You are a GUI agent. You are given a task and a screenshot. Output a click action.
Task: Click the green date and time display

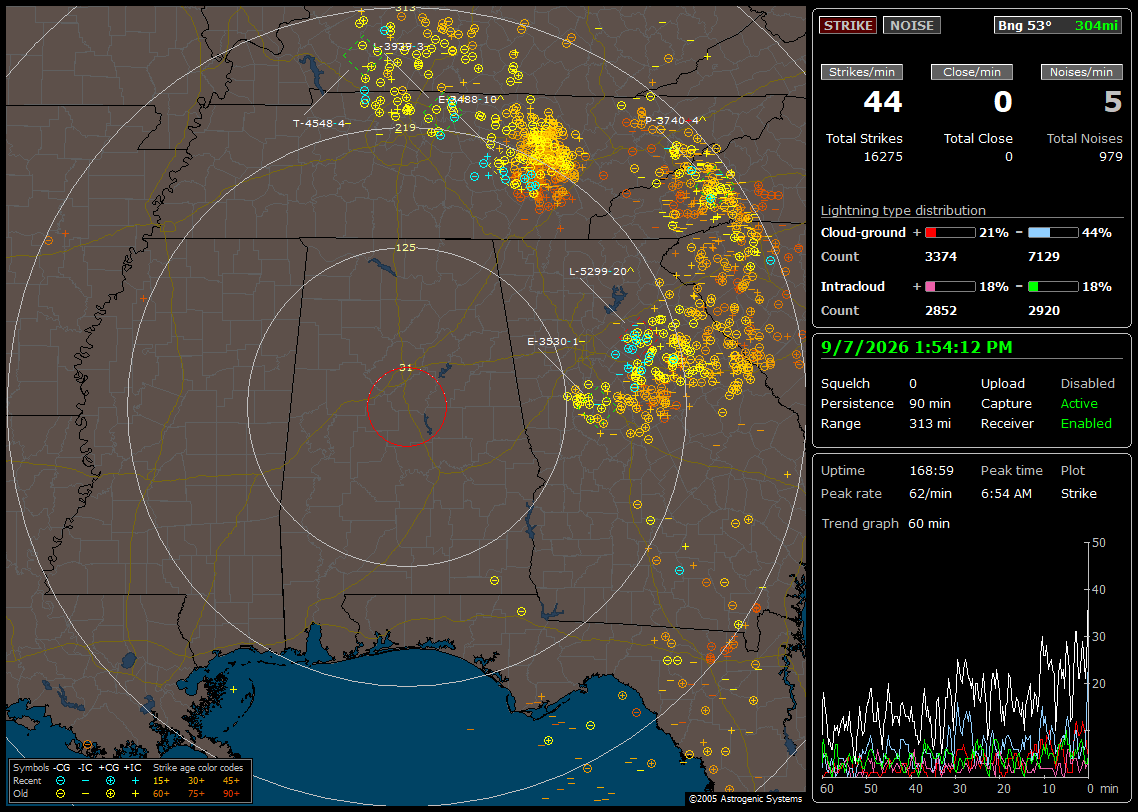pyautogui.click(x=917, y=347)
